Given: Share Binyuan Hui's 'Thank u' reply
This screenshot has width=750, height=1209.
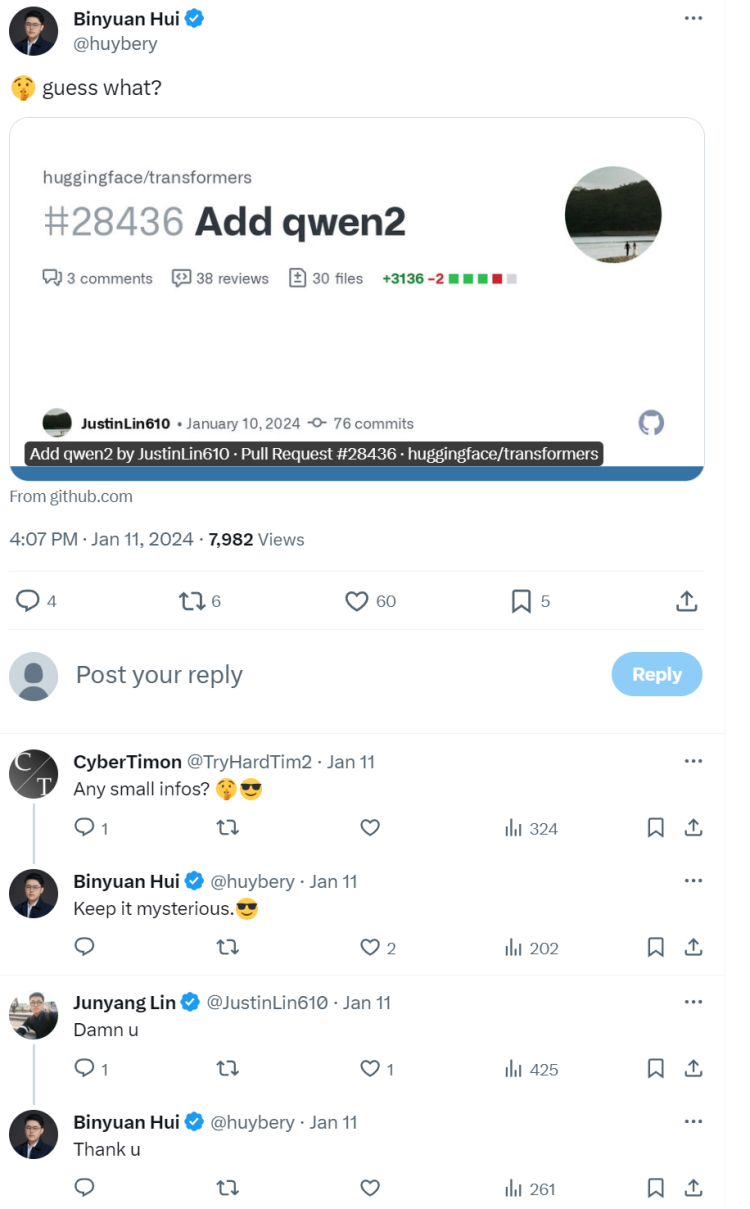Looking at the screenshot, I should click(x=693, y=1188).
